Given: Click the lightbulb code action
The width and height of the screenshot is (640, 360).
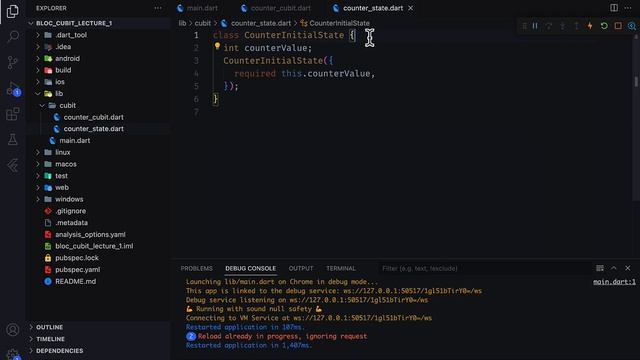Looking at the screenshot, I should point(217,47).
